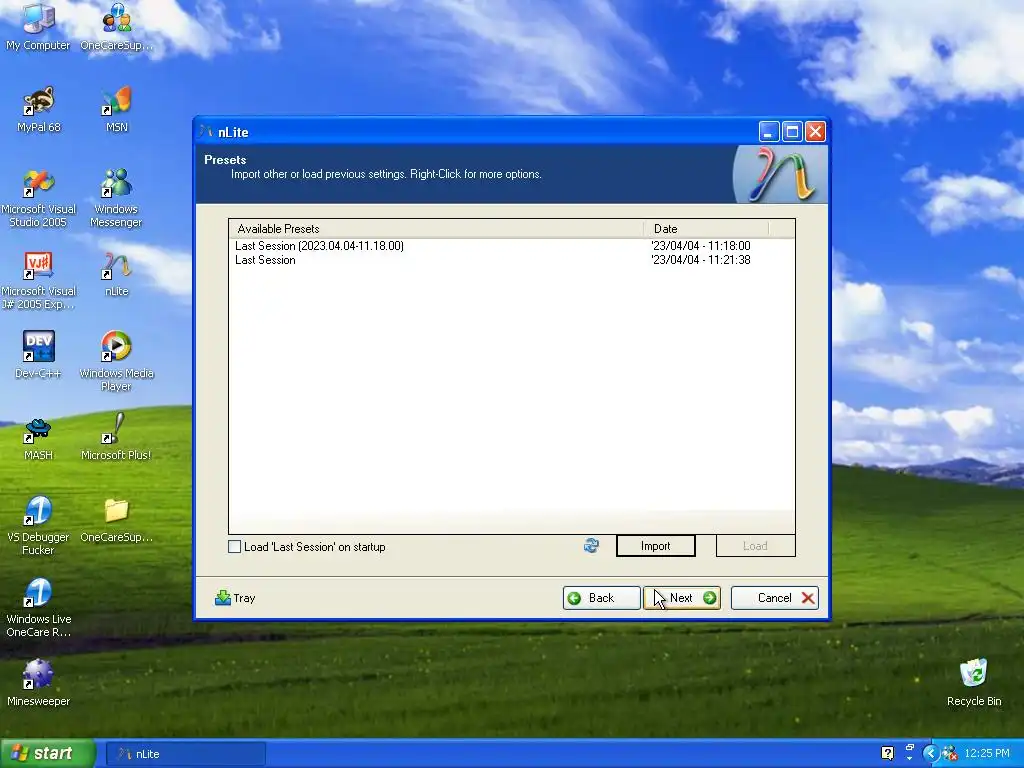The image size is (1024, 768).
Task: Enable Load 'Last Session' on startup checkbox
Action: tap(234, 547)
